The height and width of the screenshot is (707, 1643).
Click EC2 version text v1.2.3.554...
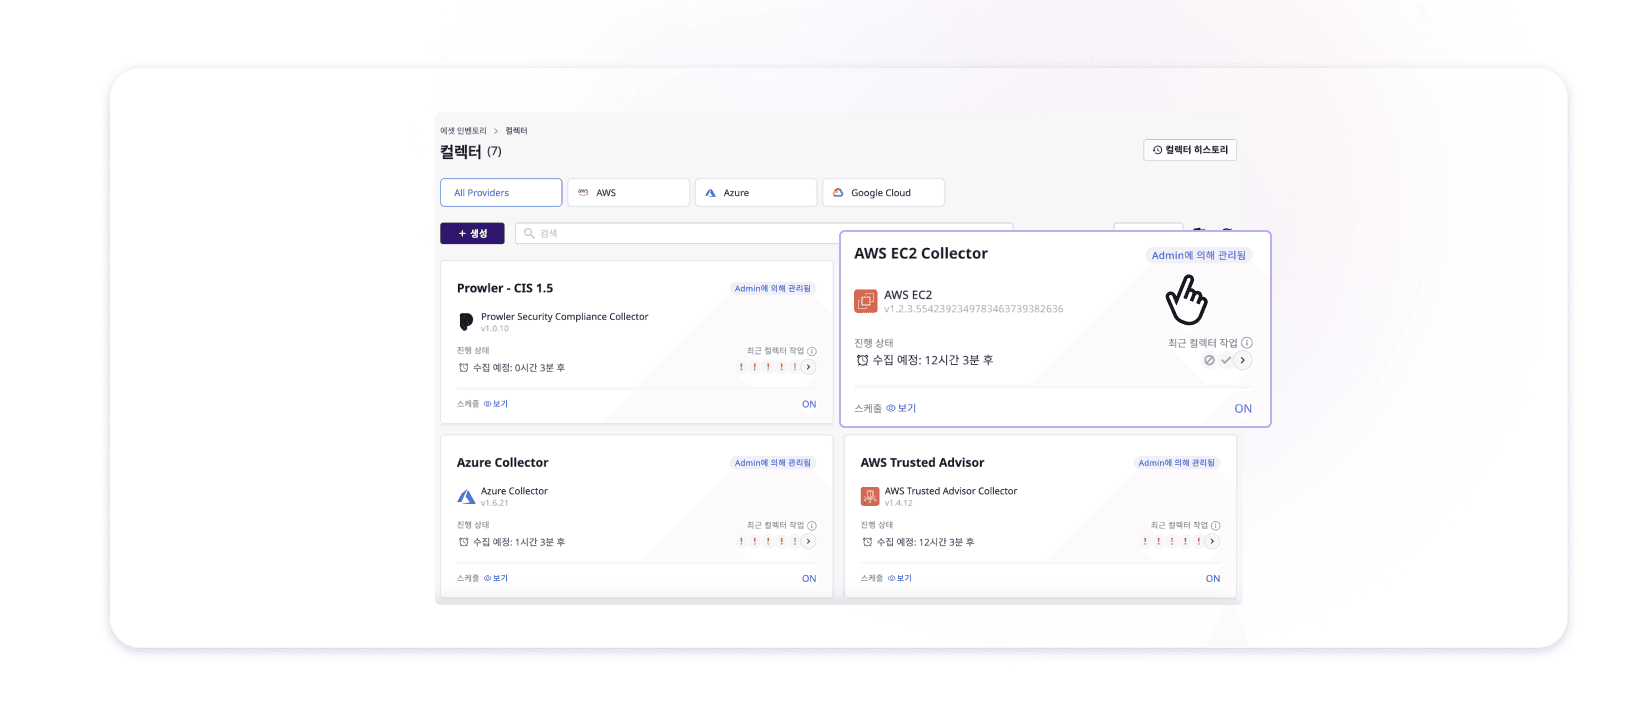tap(974, 309)
